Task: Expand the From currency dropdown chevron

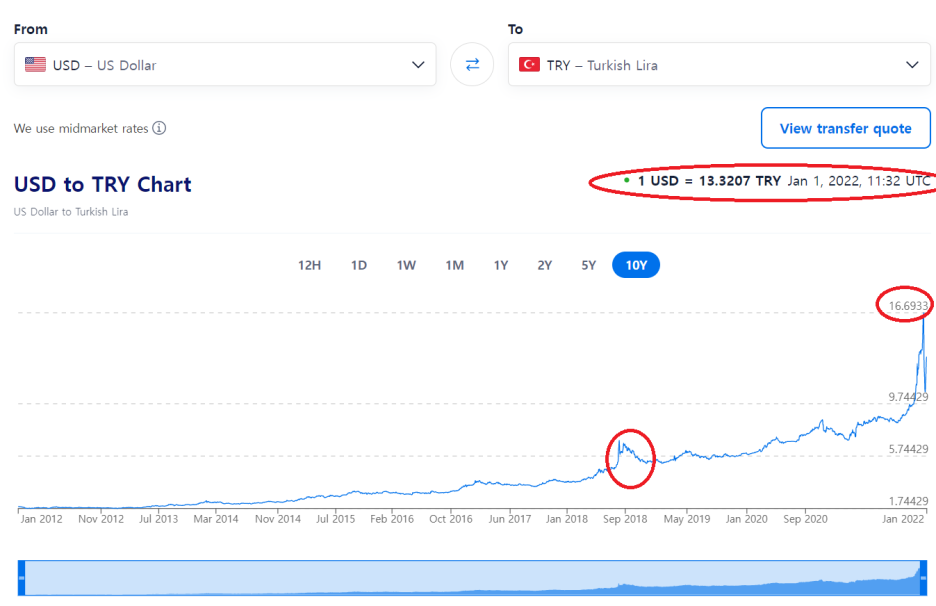Action: [x=418, y=64]
